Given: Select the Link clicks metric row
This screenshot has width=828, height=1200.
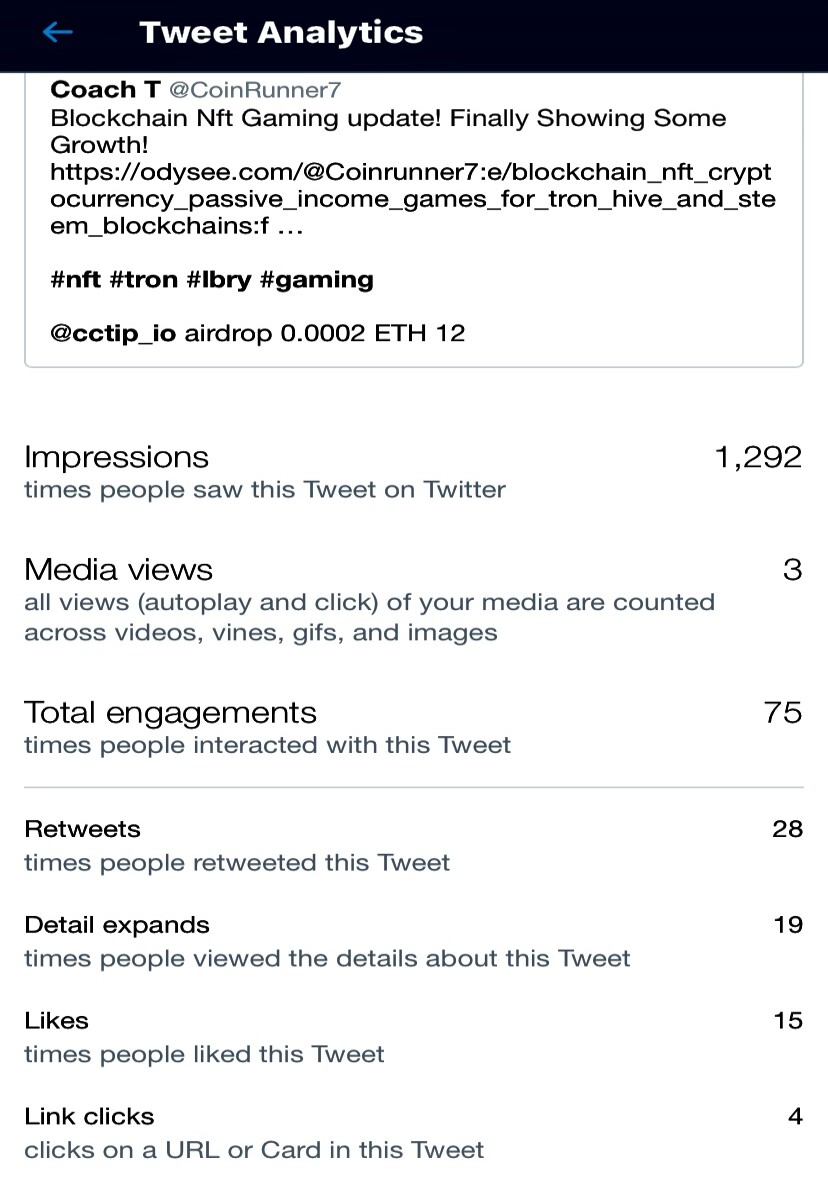Looking at the screenshot, I should pyautogui.click(x=414, y=1133).
